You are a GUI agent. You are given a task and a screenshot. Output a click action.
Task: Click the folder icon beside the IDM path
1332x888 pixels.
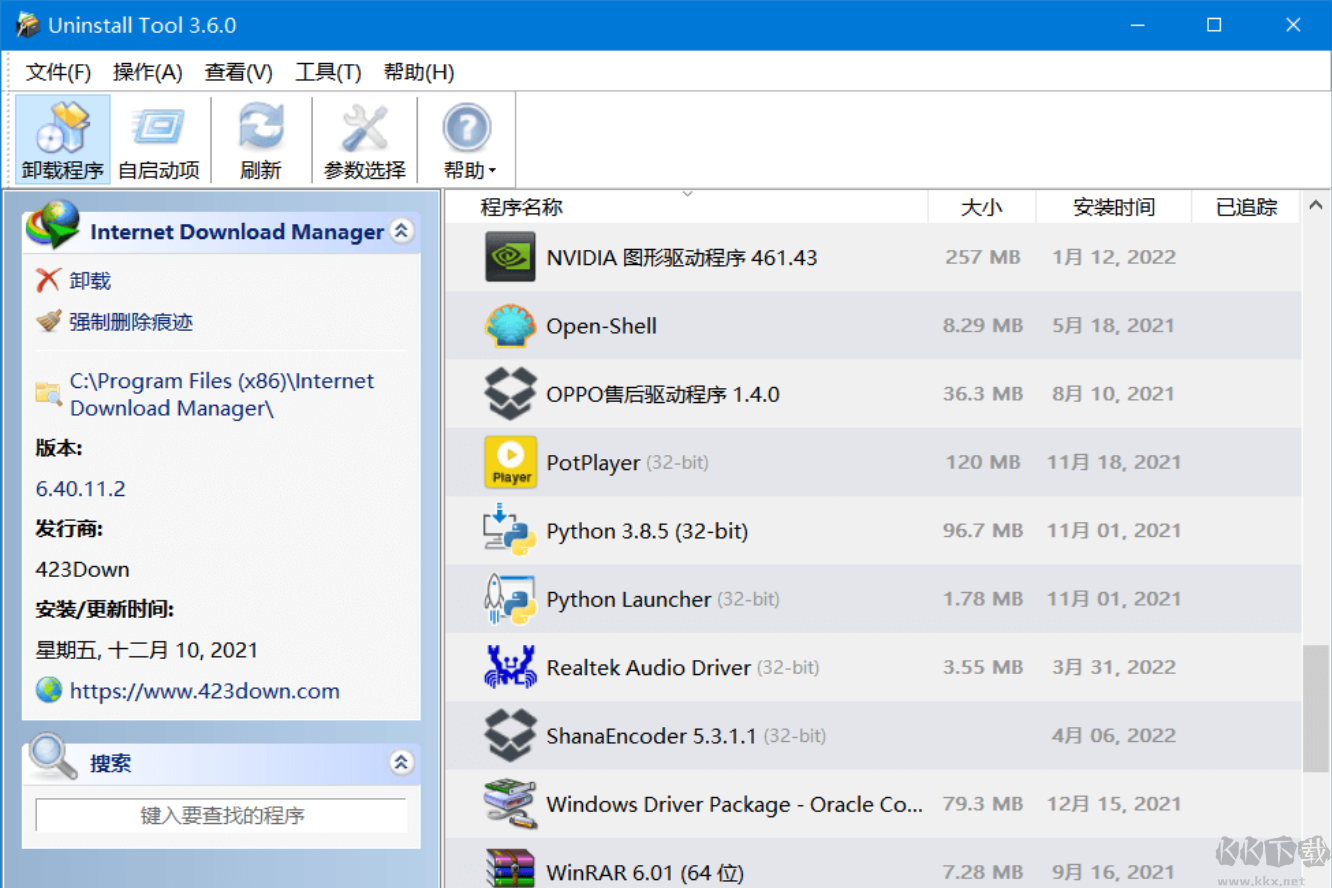46,394
